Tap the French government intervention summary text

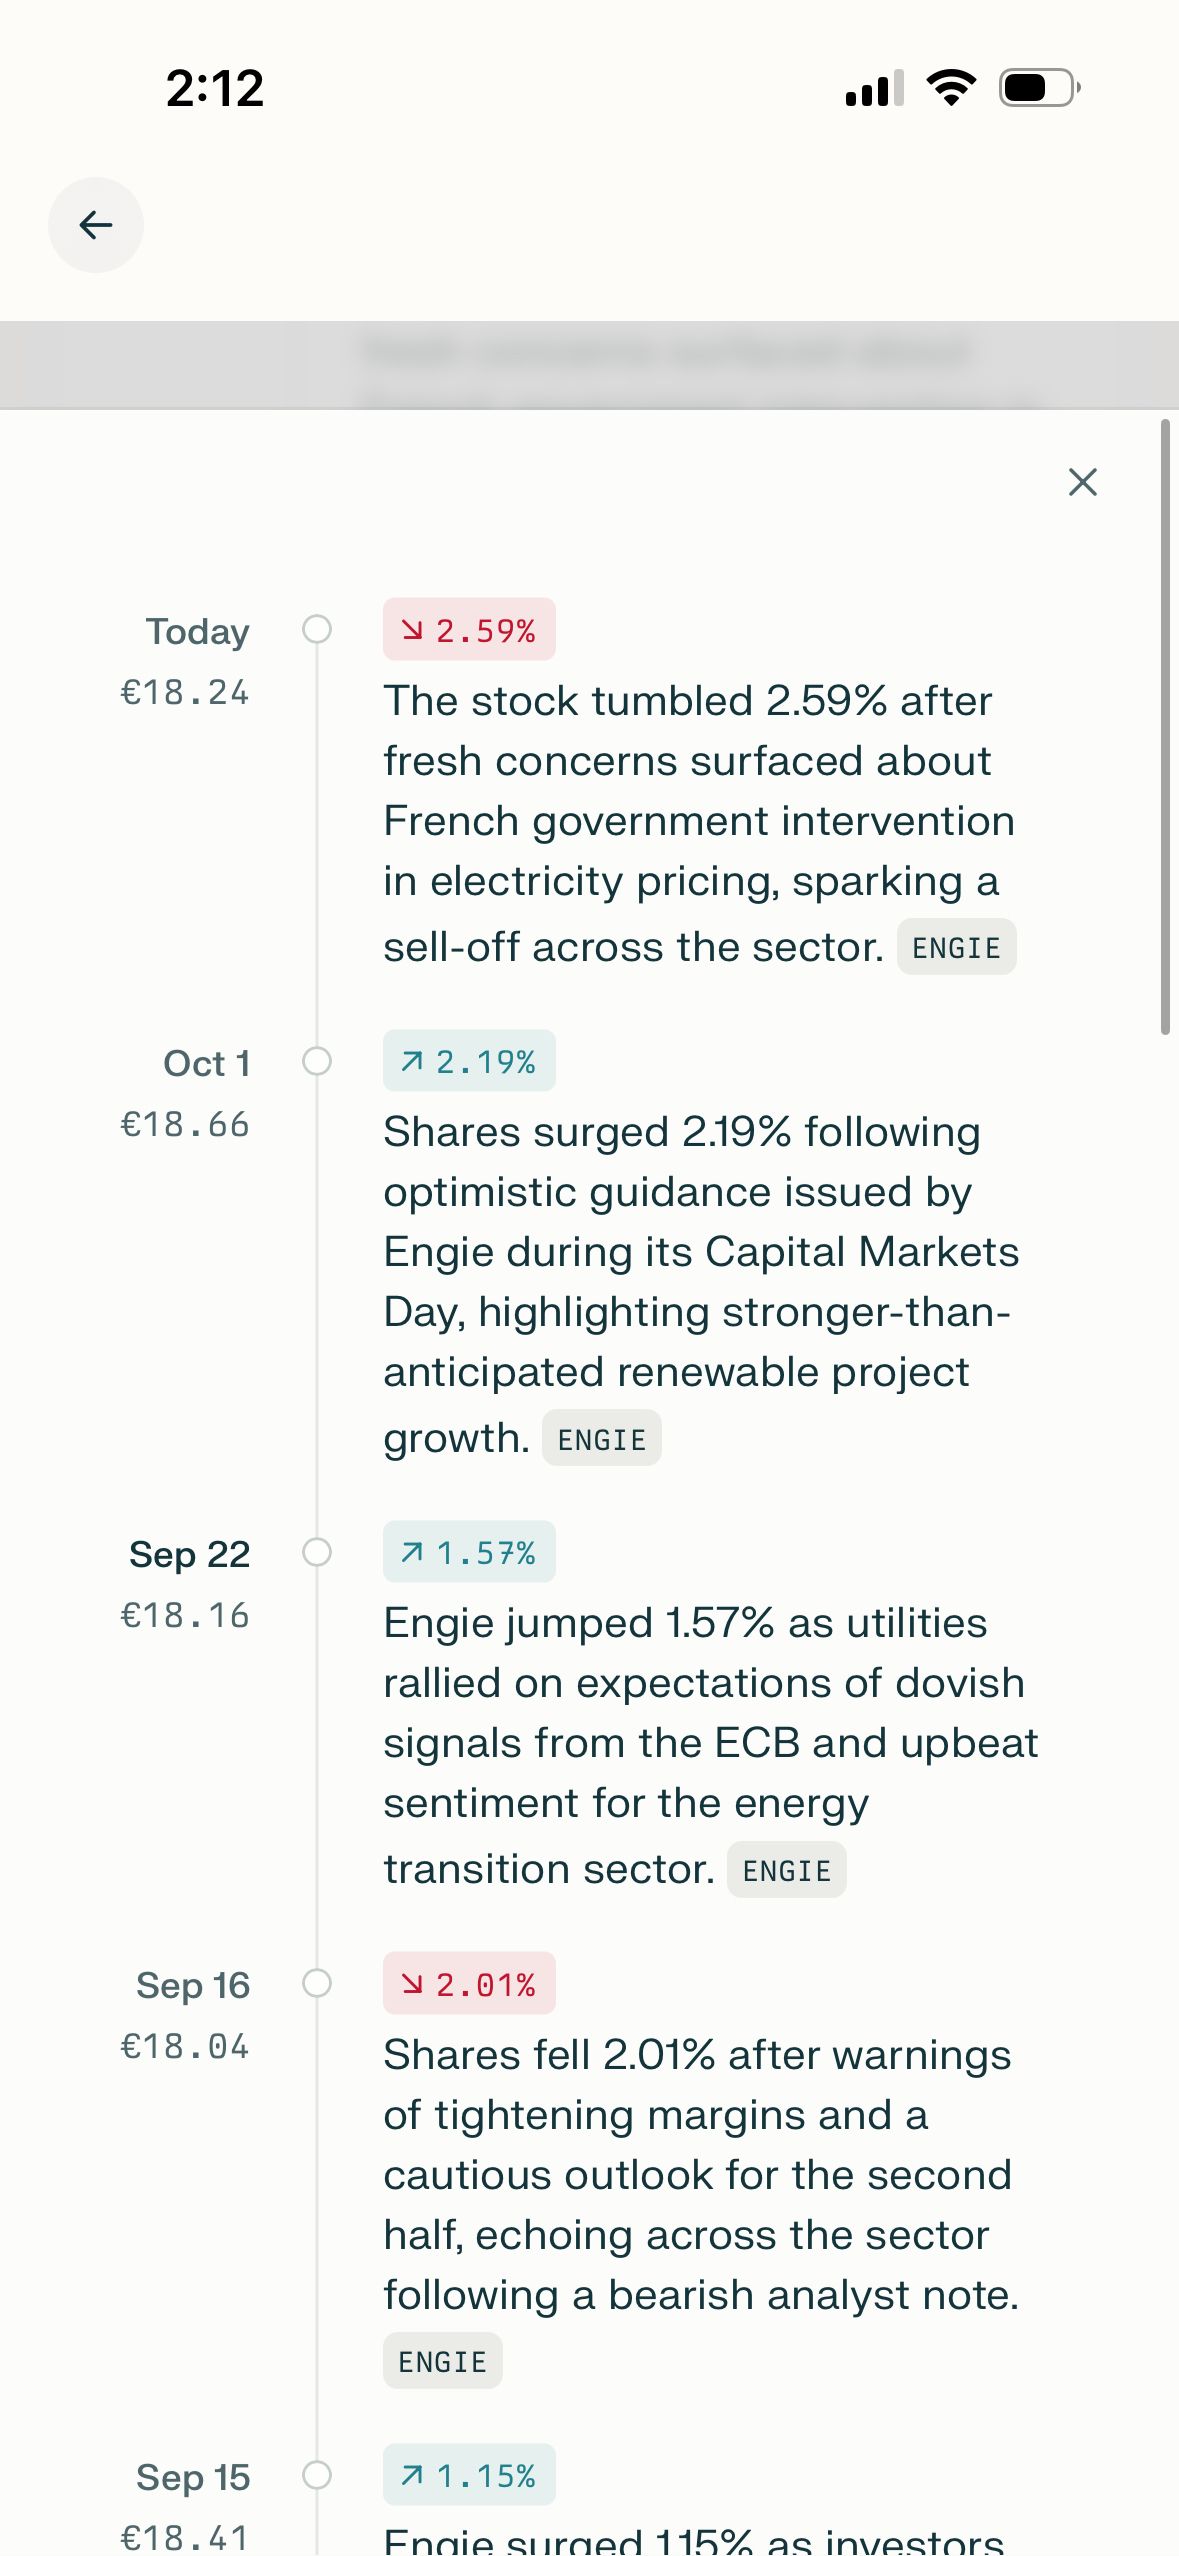pos(699,822)
